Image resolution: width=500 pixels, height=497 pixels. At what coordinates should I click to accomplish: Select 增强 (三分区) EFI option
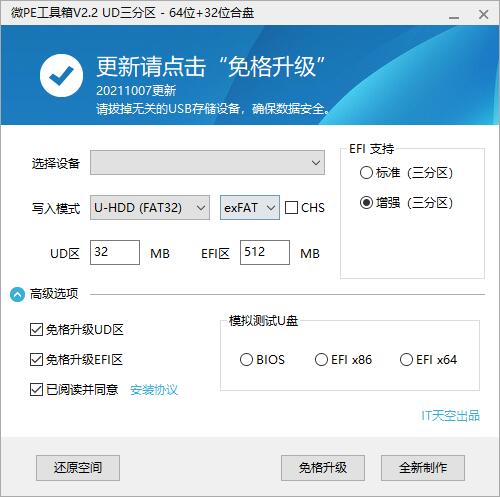(x=366, y=203)
